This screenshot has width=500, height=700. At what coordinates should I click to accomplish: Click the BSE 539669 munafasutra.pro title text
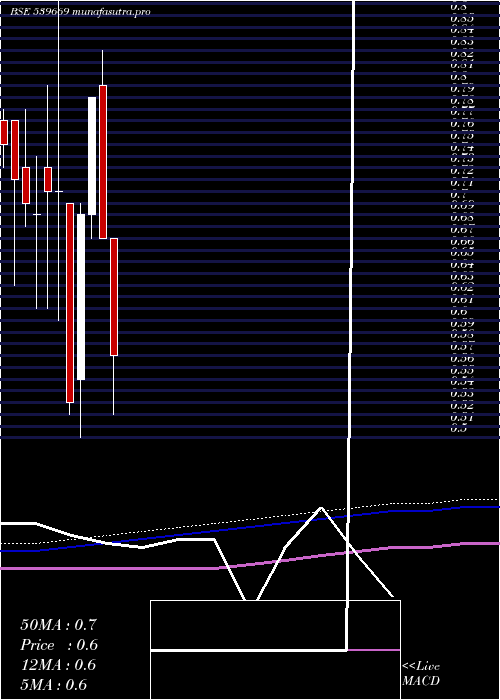click(80, 12)
